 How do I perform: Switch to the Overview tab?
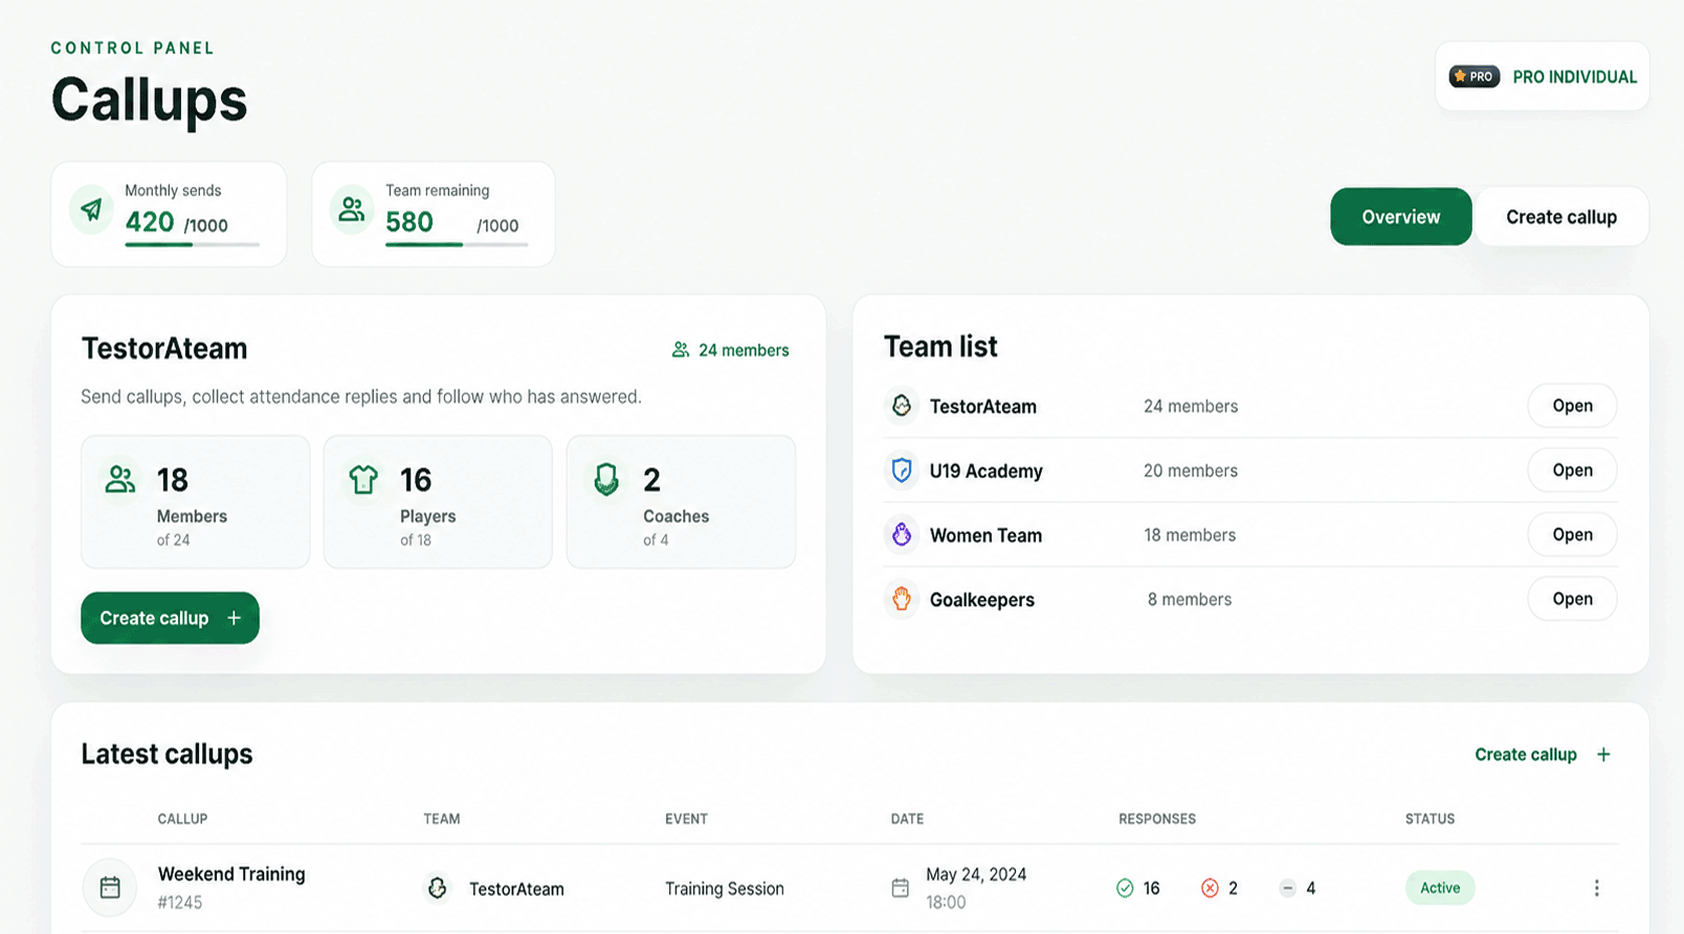click(1401, 217)
